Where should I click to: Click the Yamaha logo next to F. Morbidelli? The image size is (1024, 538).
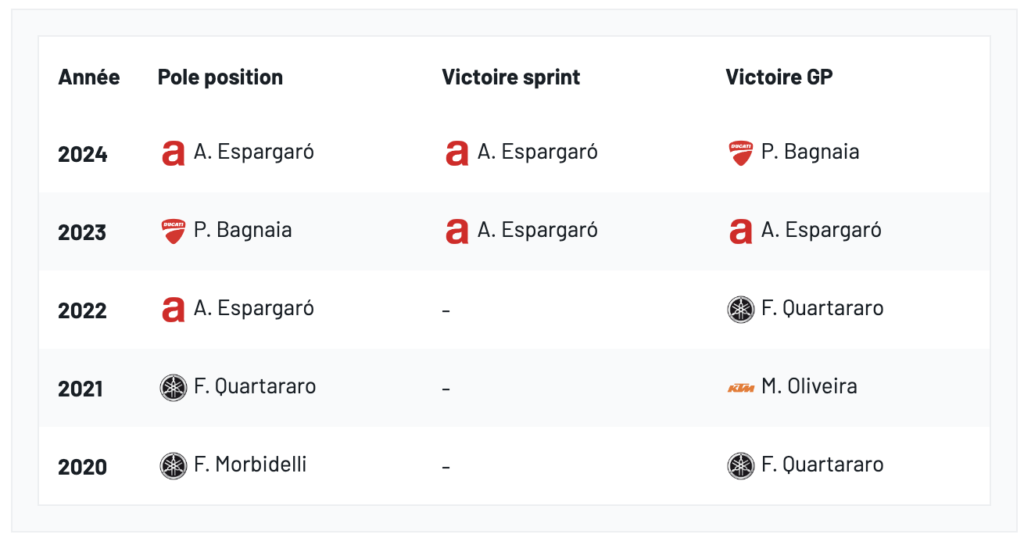click(173, 465)
